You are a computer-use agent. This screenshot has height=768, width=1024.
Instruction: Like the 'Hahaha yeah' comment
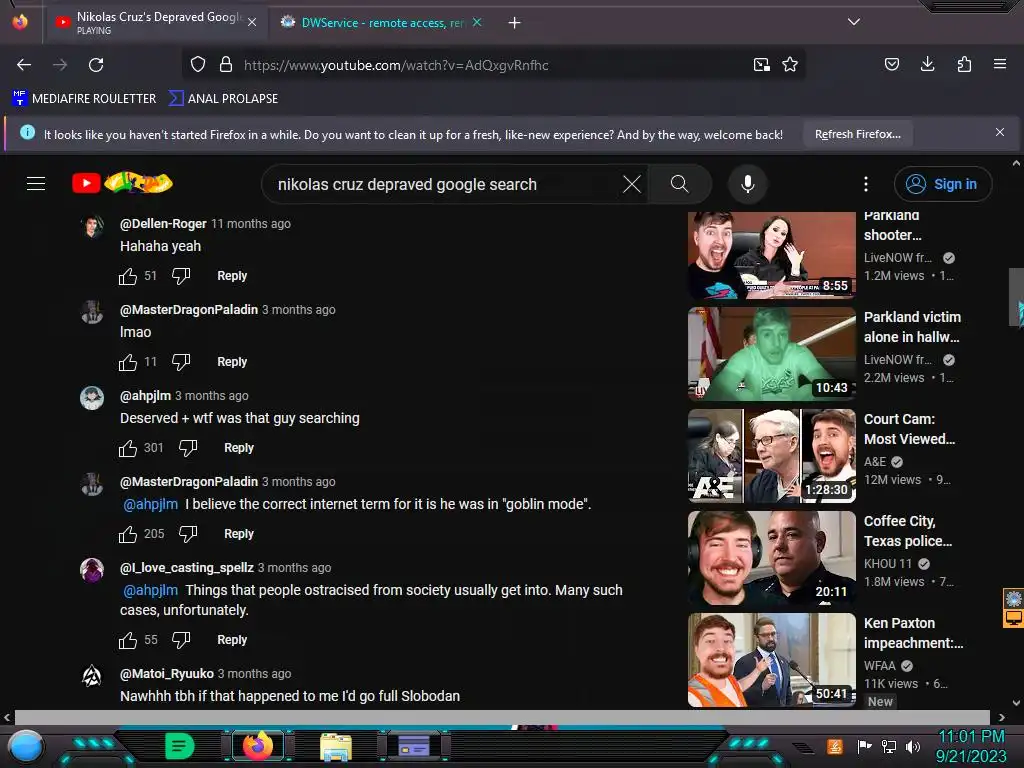(x=128, y=276)
